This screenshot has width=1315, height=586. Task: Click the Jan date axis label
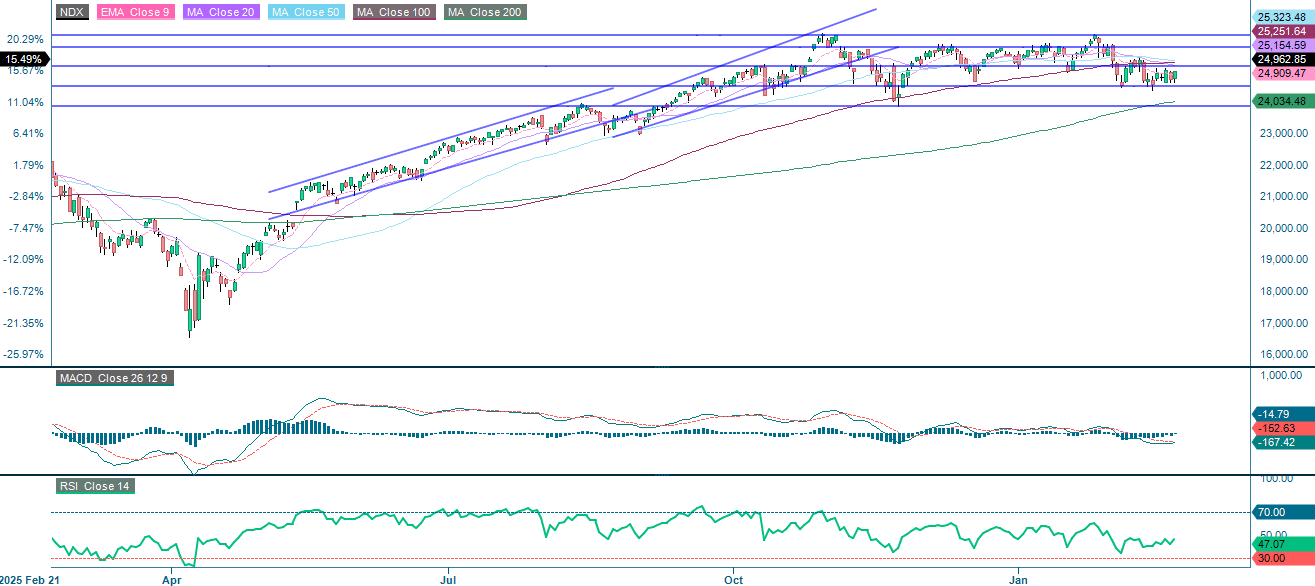[x=1019, y=578]
